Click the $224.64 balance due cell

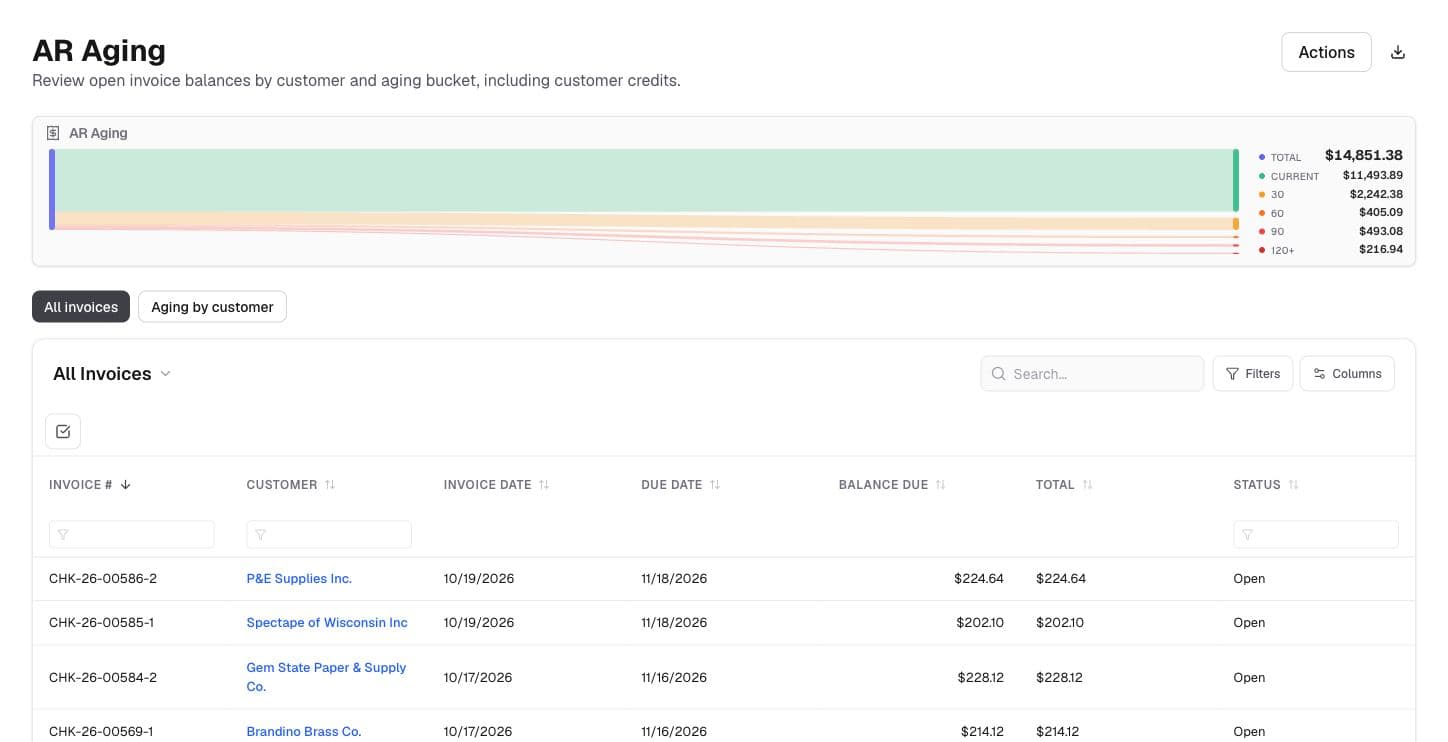pos(979,579)
